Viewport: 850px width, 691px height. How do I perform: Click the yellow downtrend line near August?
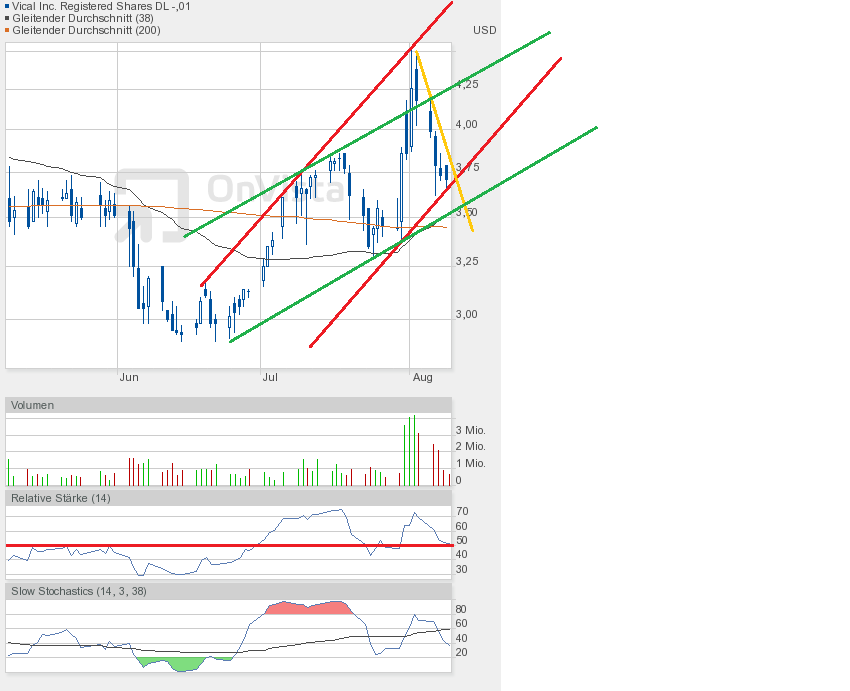(x=443, y=138)
